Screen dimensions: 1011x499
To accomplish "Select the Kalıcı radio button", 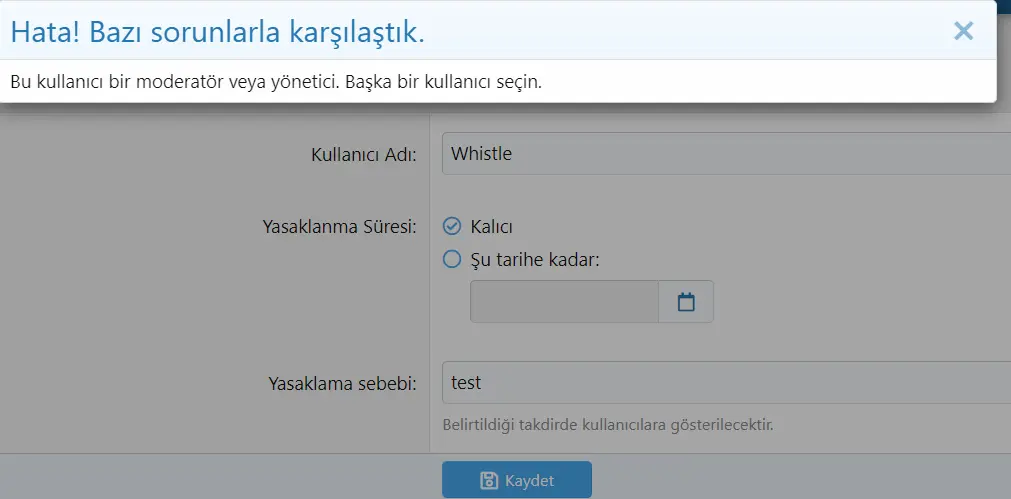I will click(452, 226).
